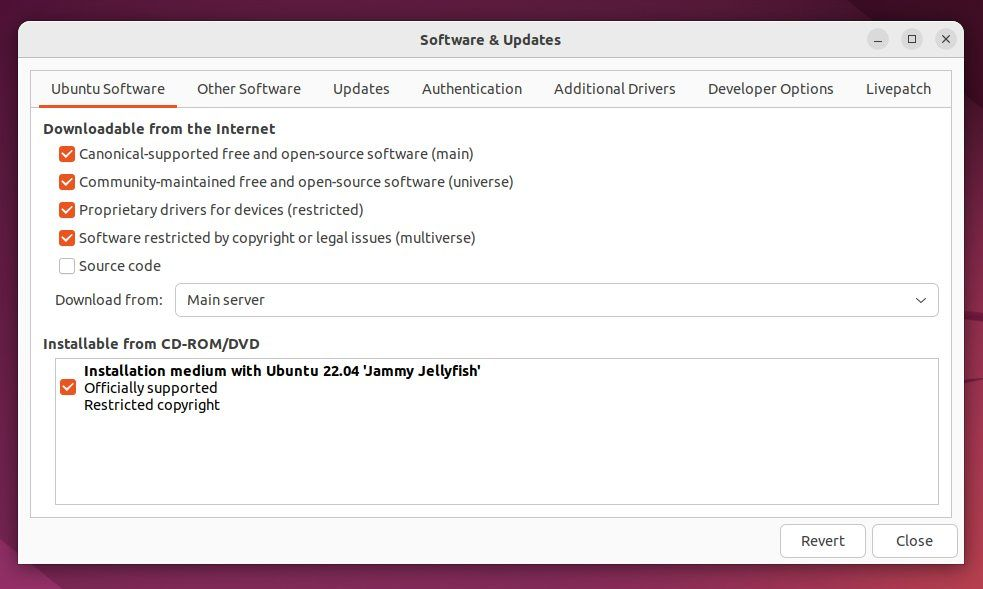Switch to the Other Software tab
The height and width of the screenshot is (589, 983).
[x=249, y=89]
